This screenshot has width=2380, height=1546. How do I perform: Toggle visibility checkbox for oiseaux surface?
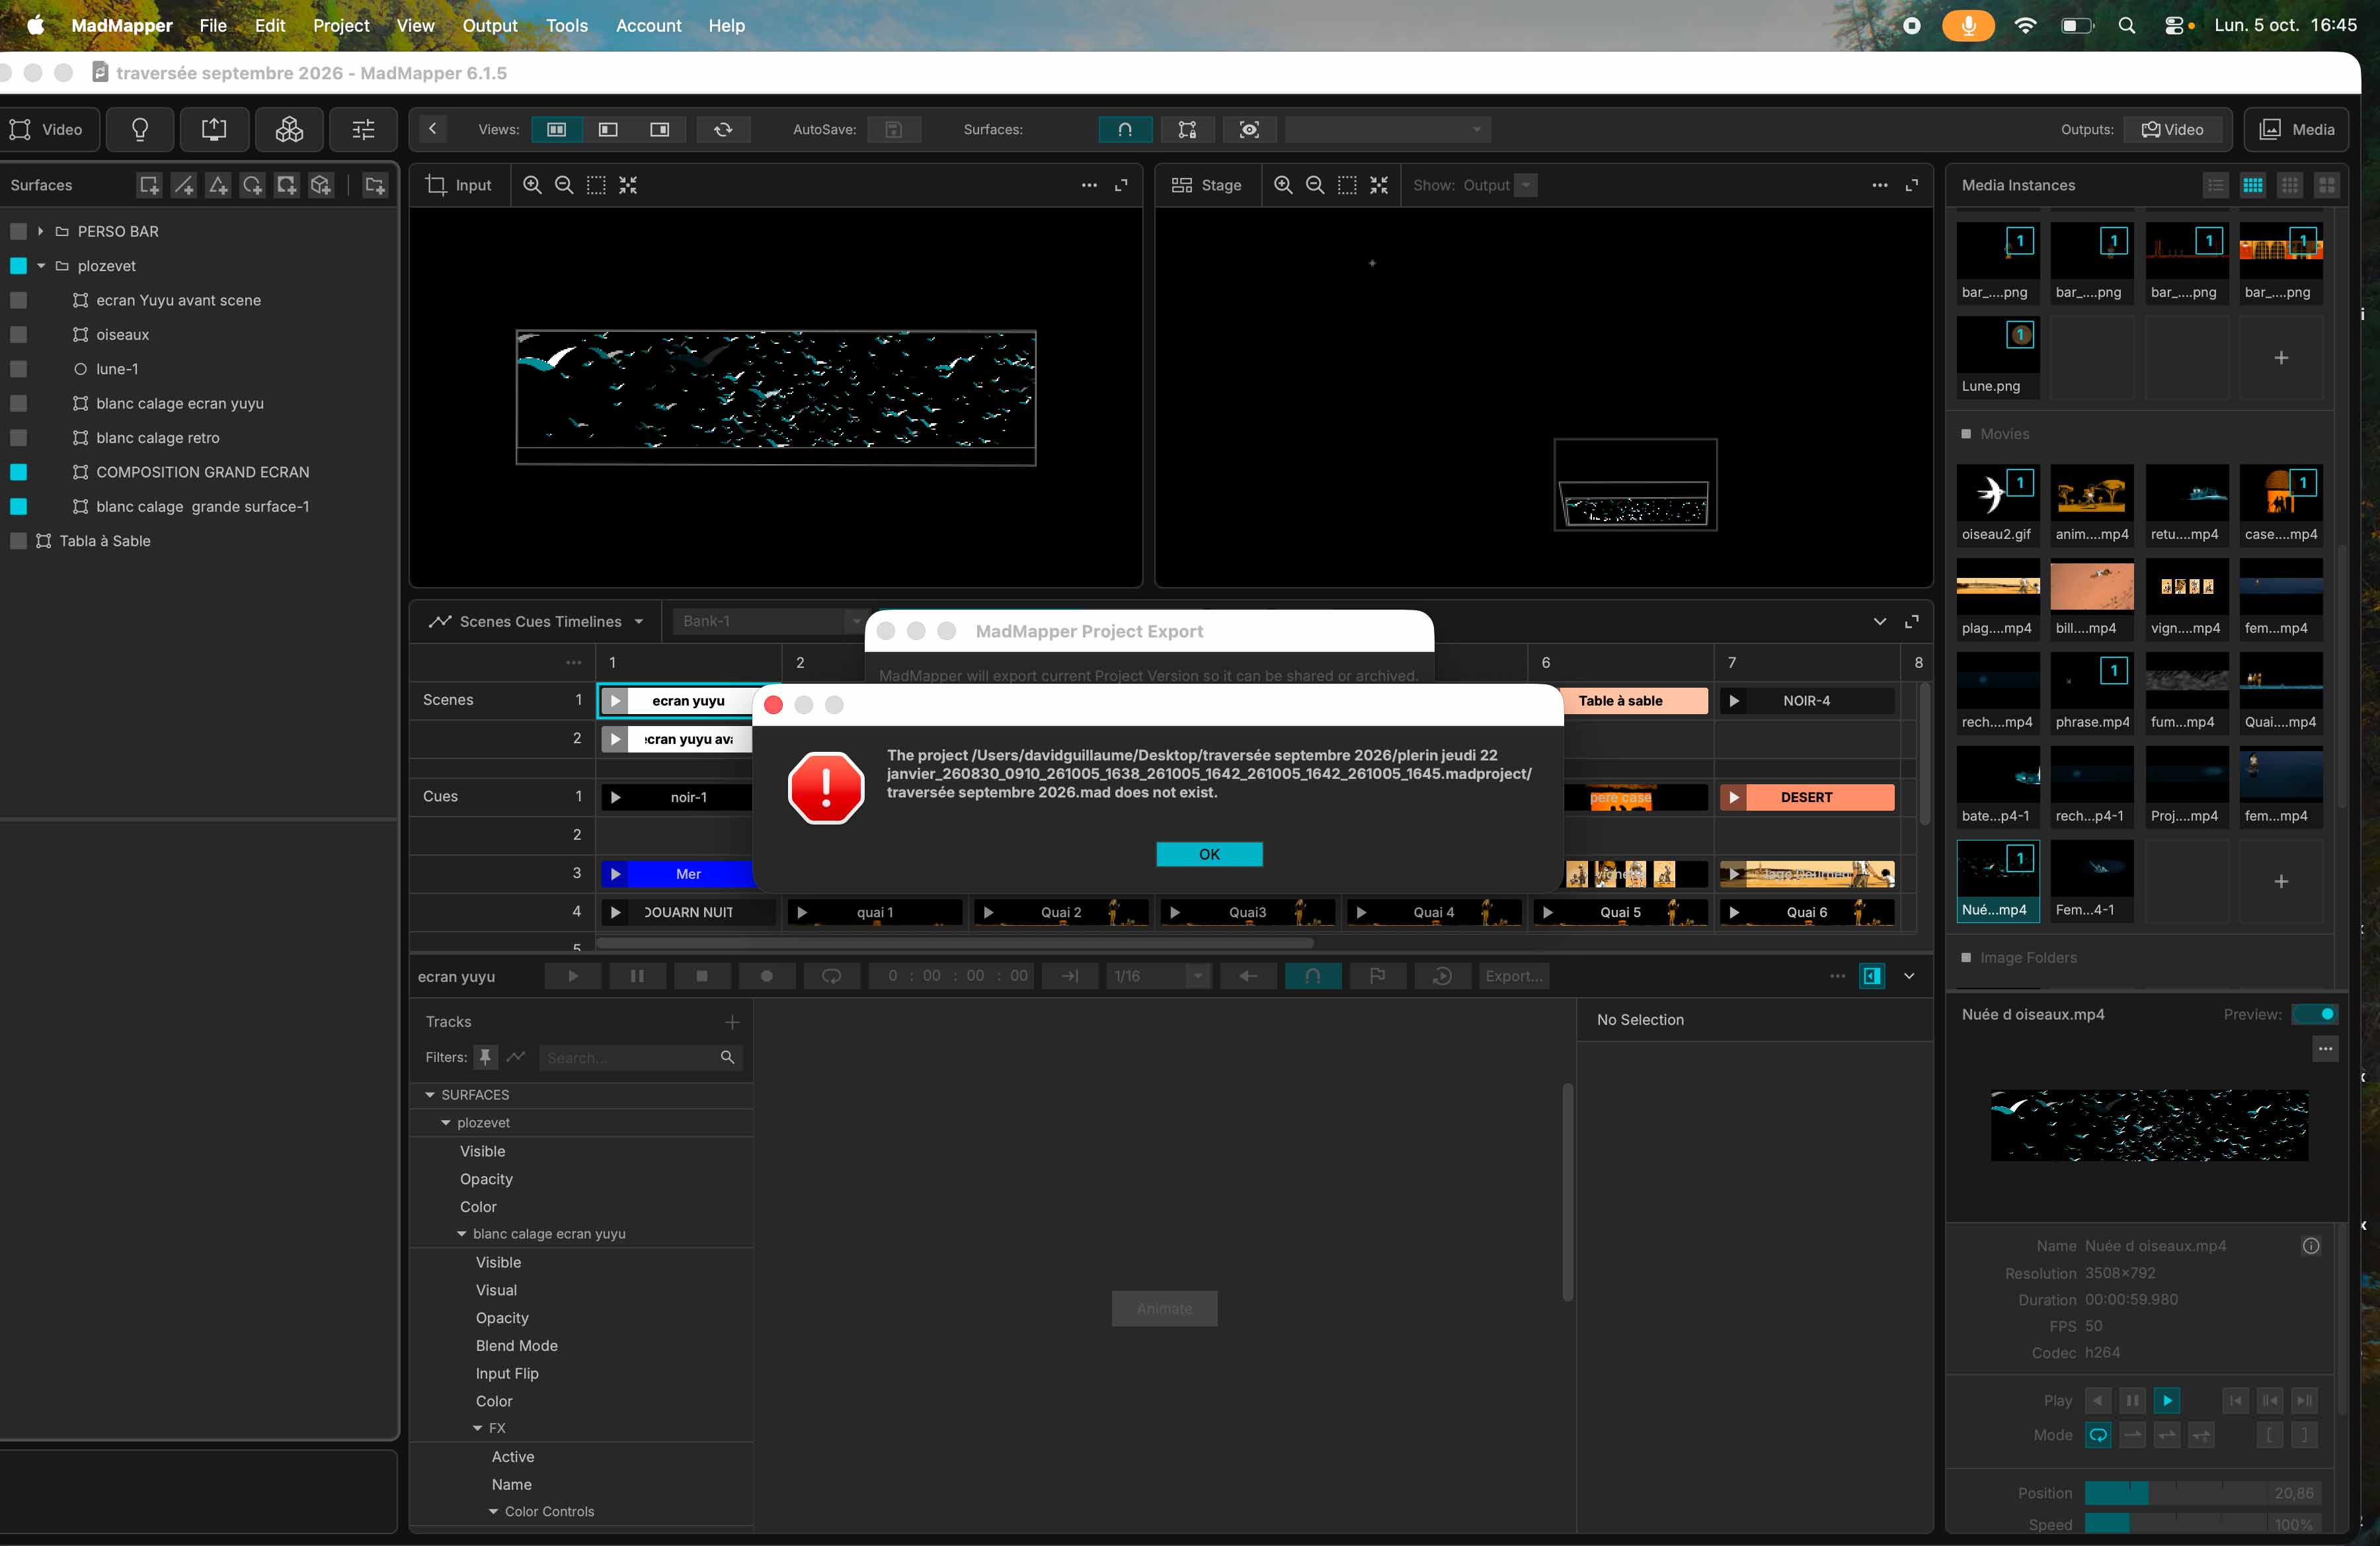click(x=18, y=335)
